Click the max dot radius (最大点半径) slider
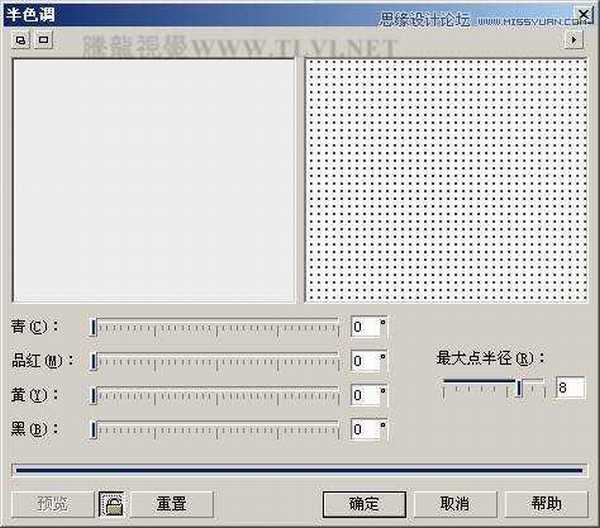This screenshot has width=600, height=528. pyautogui.click(x=493, y=388)
